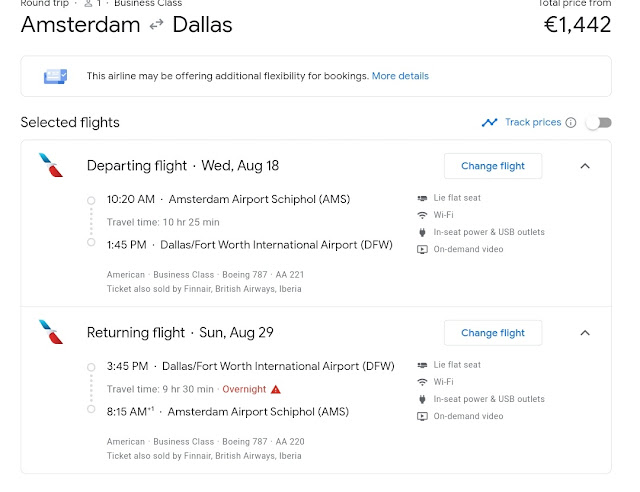Click returning flight power outlet icon
The image size is (640, 492).
pyautogui.click(x=422, y=399)
